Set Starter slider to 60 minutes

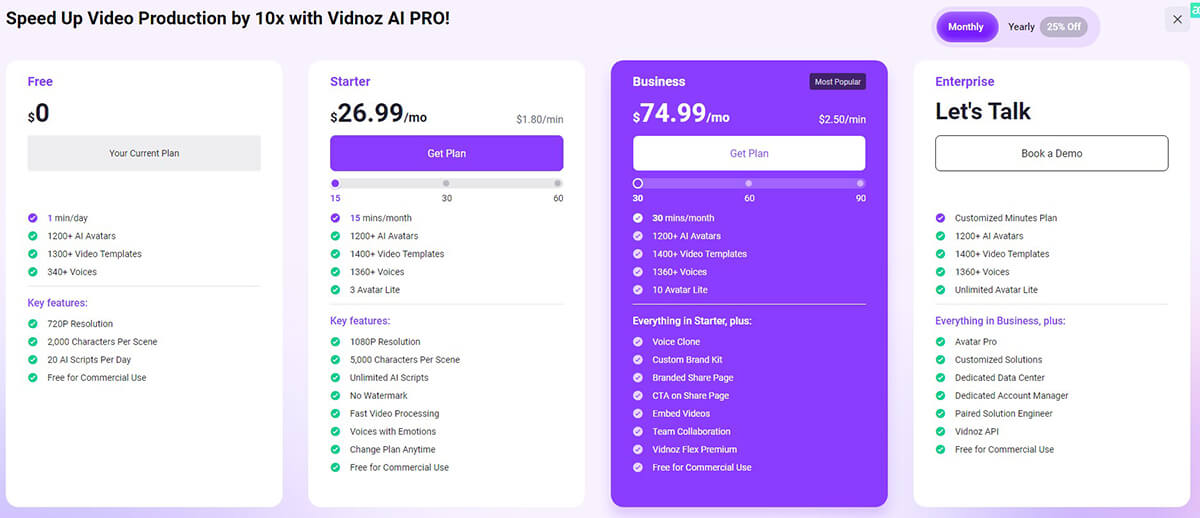coord(558,184)
